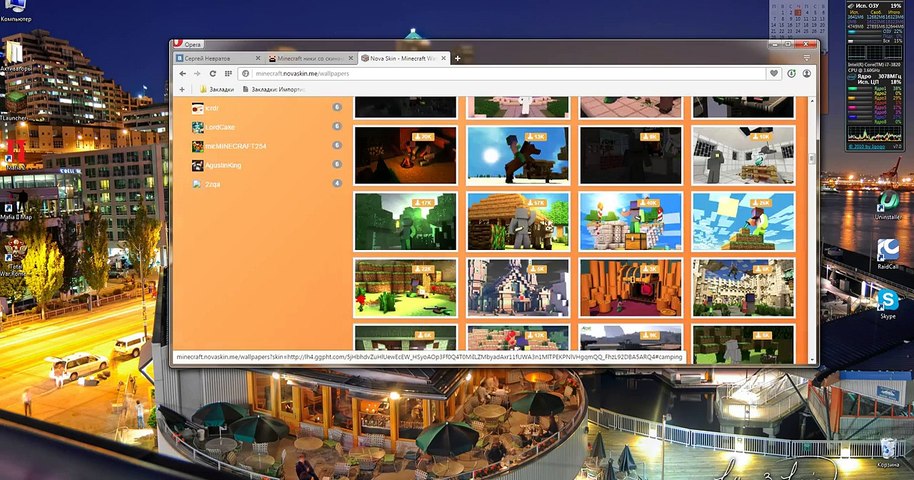Click the 40K download badge on sky island wallpaper
The height and width of the screenshot is (480, 914).
coord(649,203)
